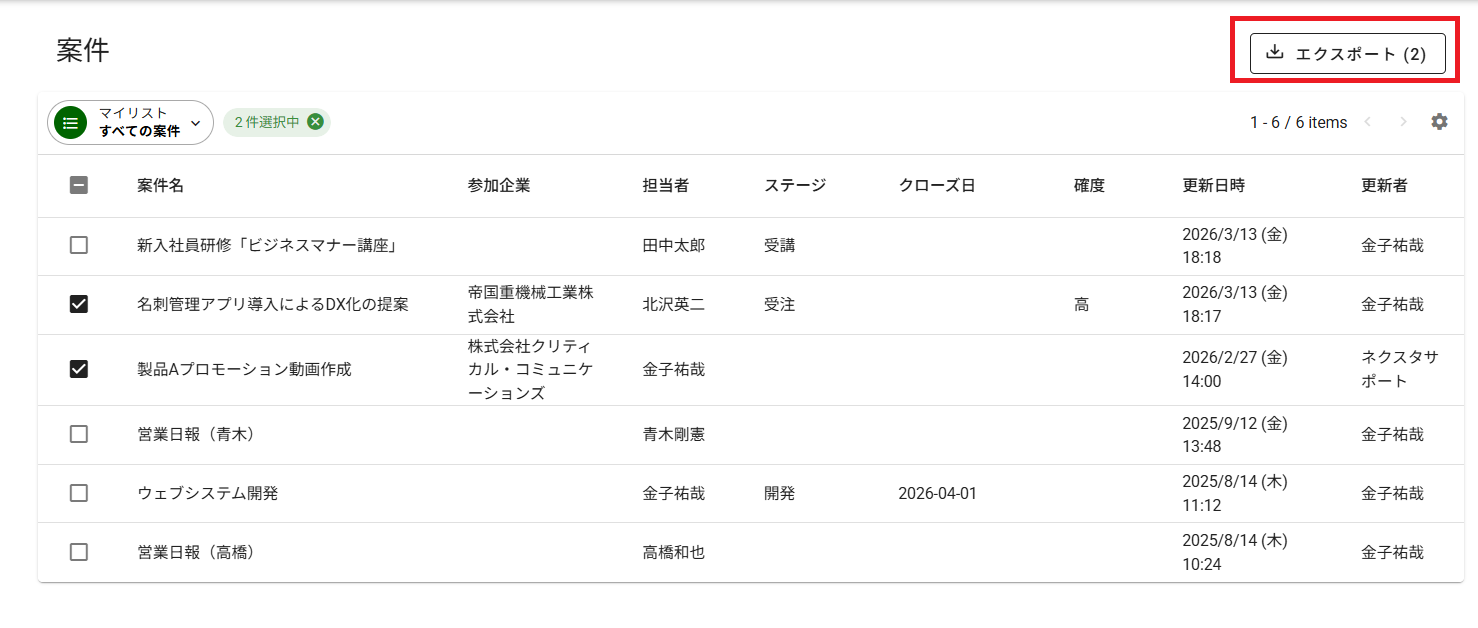Tick the ウェブシステム開発 row checkbox
1478x628 pixels.
point(79,493)
